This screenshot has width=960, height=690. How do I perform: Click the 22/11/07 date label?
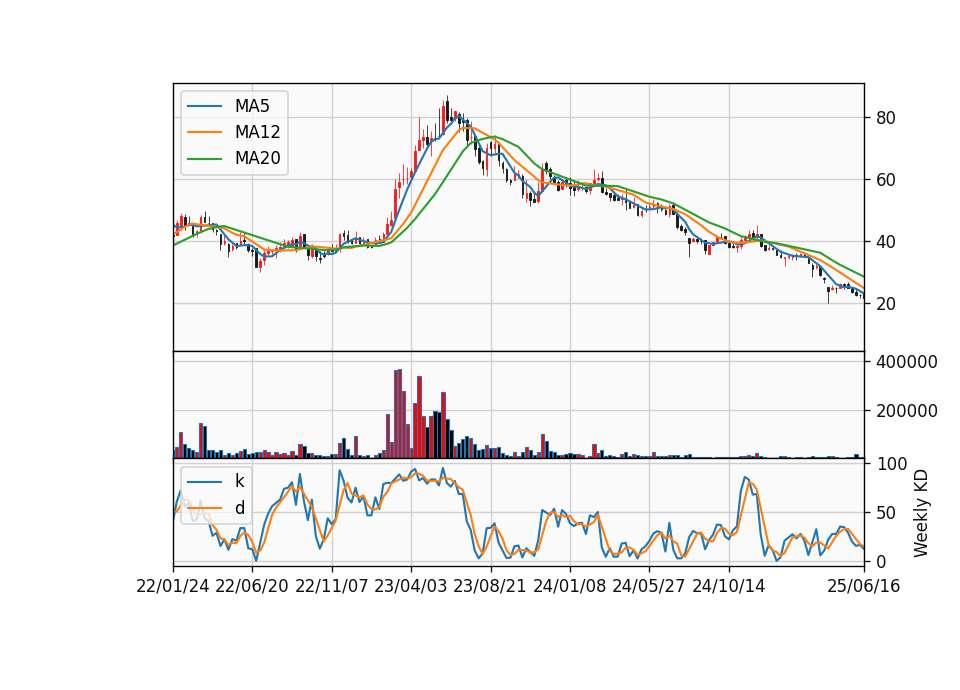pos(332,586)
